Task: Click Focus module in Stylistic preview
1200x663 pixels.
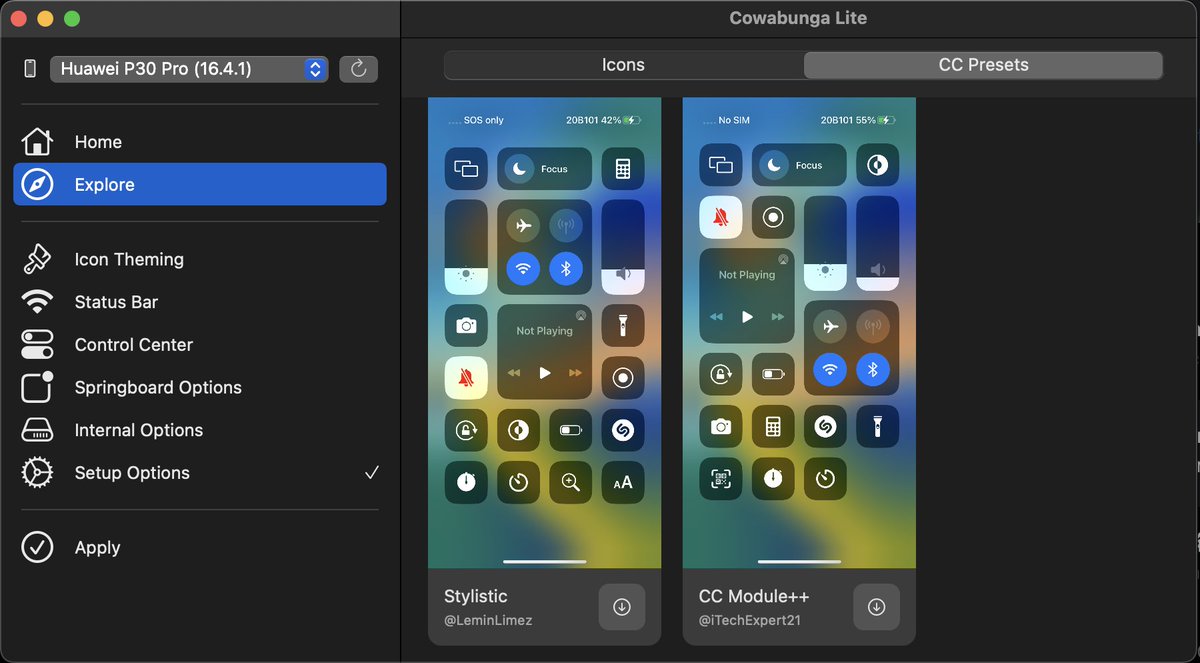Action: pos(545,169)
